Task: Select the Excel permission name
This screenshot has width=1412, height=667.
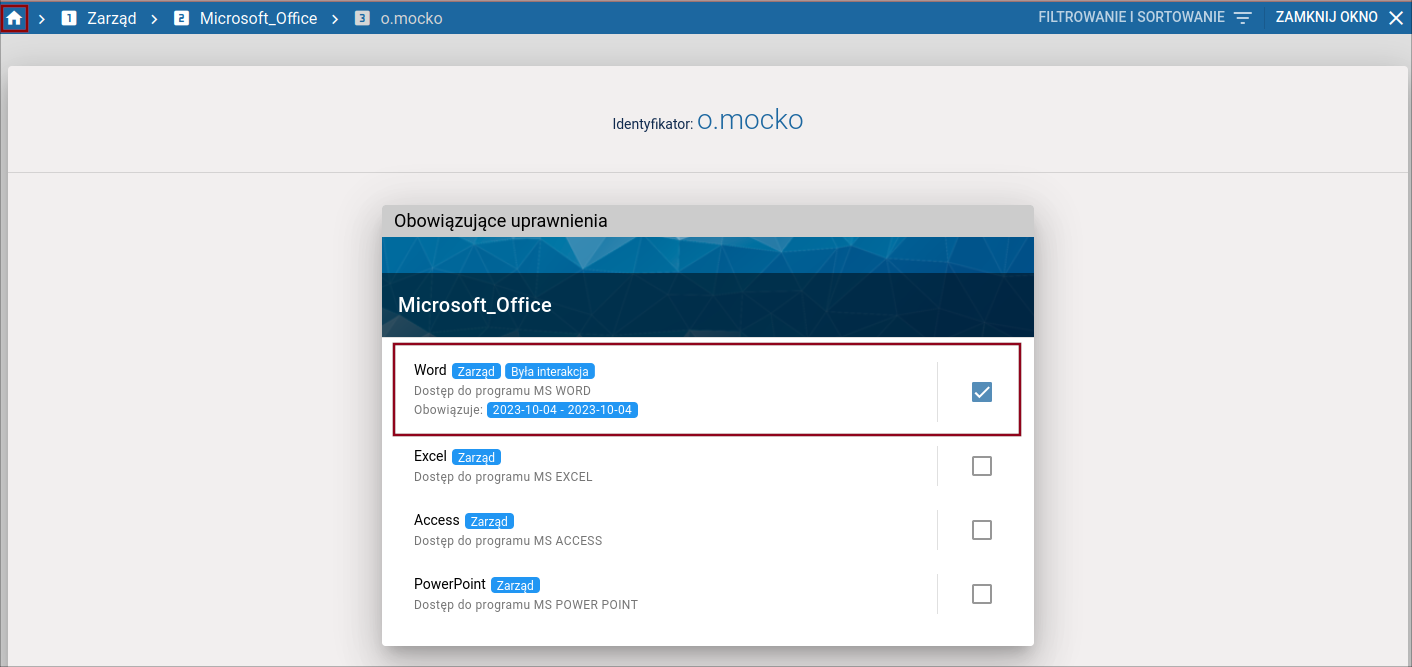Action: click(430, 456)
